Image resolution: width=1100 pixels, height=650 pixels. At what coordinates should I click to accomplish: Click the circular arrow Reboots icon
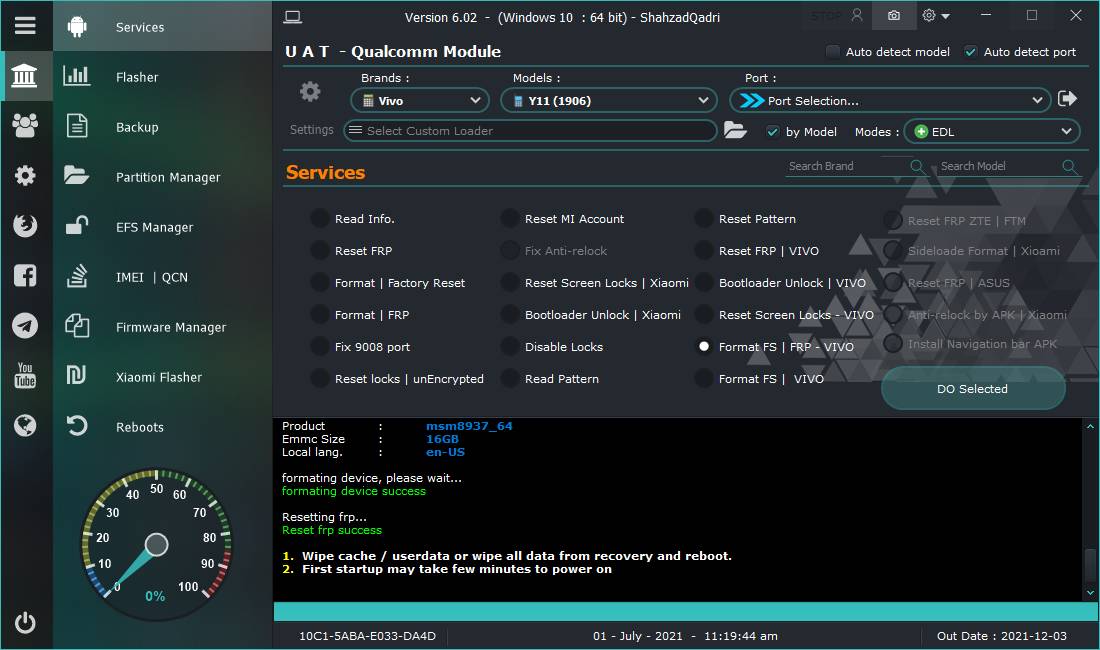click(x=76, y=426)
